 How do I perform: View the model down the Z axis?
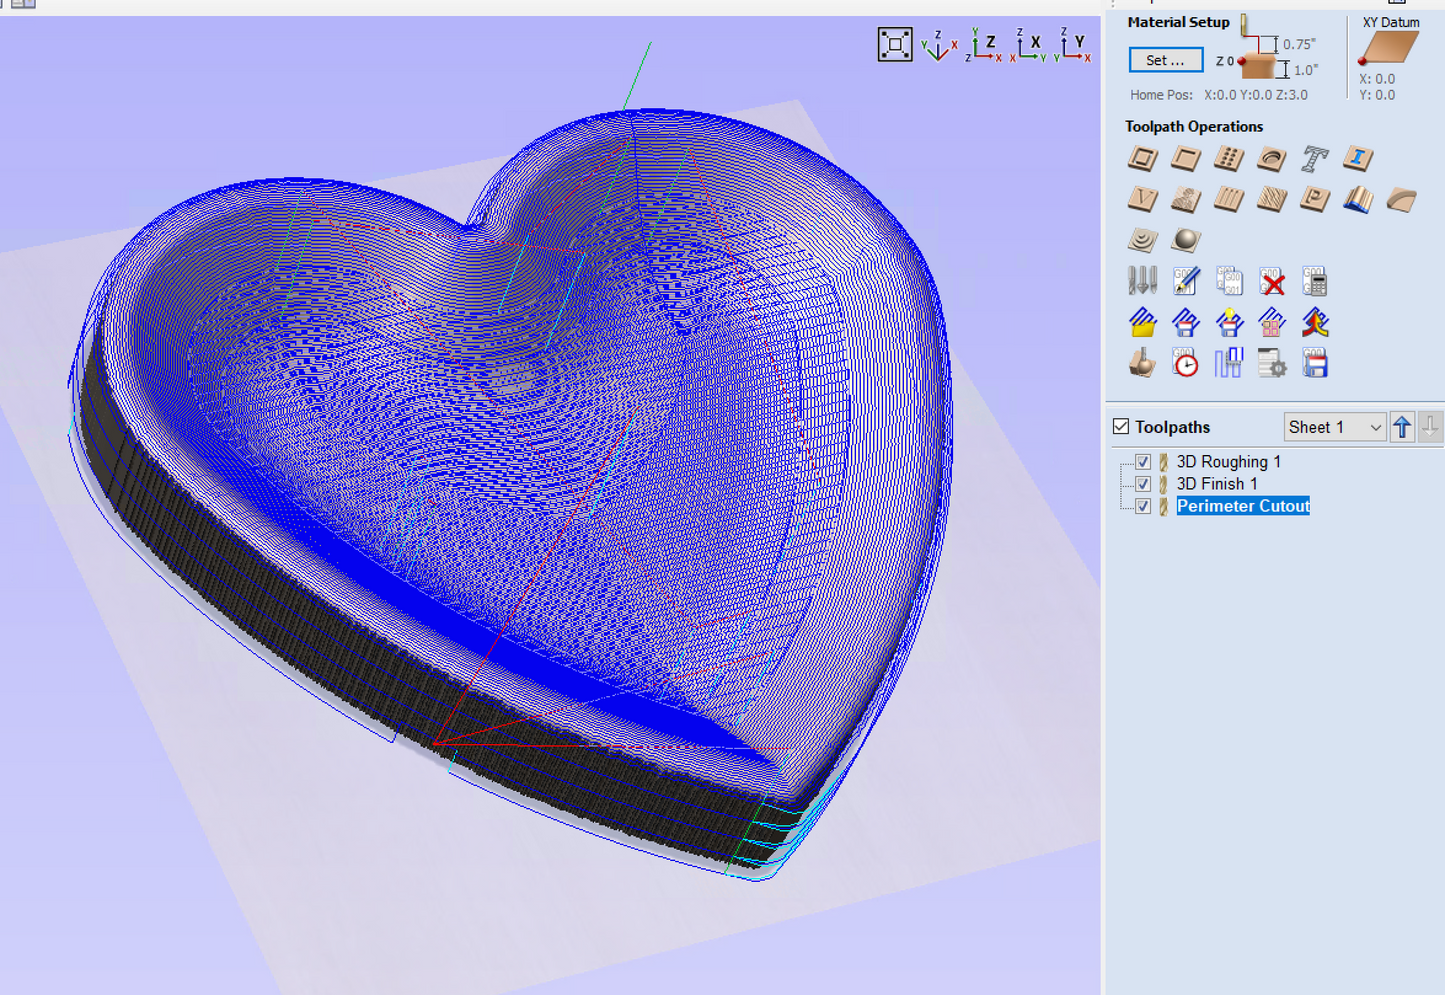click(984, 46)
